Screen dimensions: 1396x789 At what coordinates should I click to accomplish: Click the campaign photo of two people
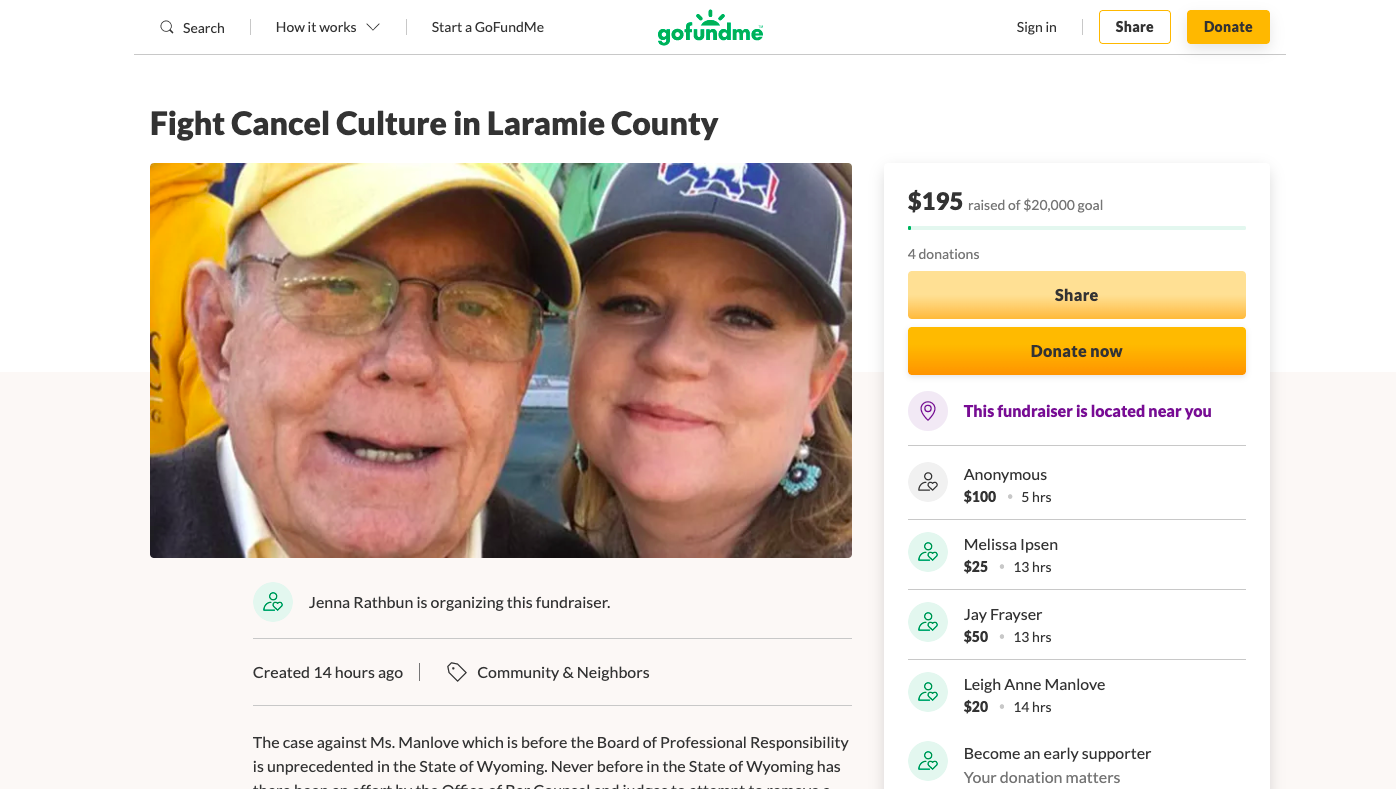[500, 360]
